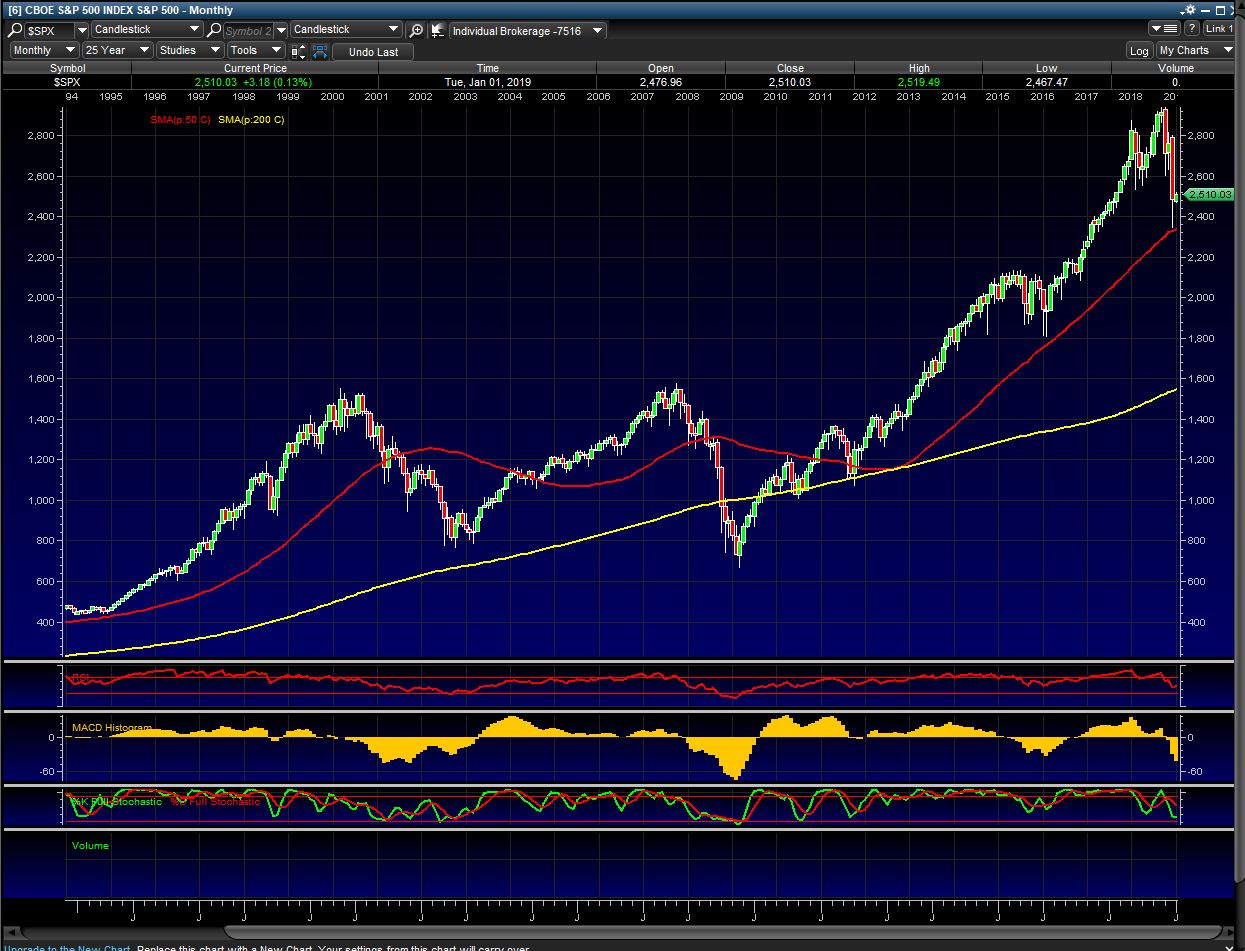Click the %K Full Stochastic label
This screenshot has height=951, width=1245.
point(115,802)
